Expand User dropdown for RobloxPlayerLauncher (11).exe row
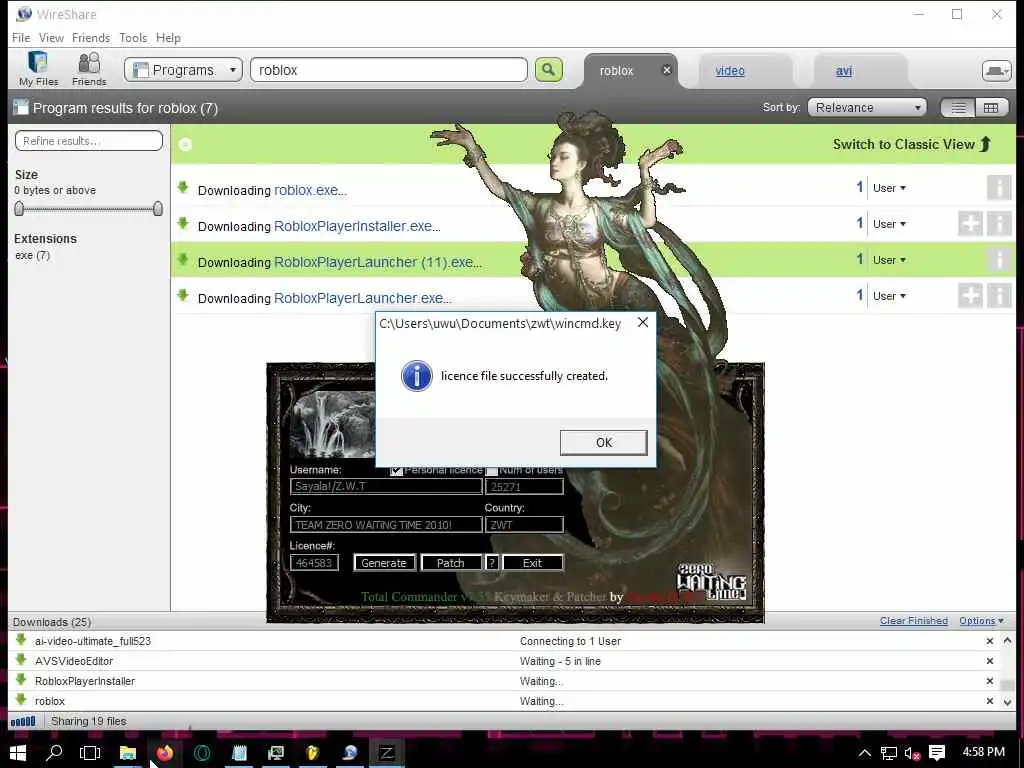 click(889, 260)
